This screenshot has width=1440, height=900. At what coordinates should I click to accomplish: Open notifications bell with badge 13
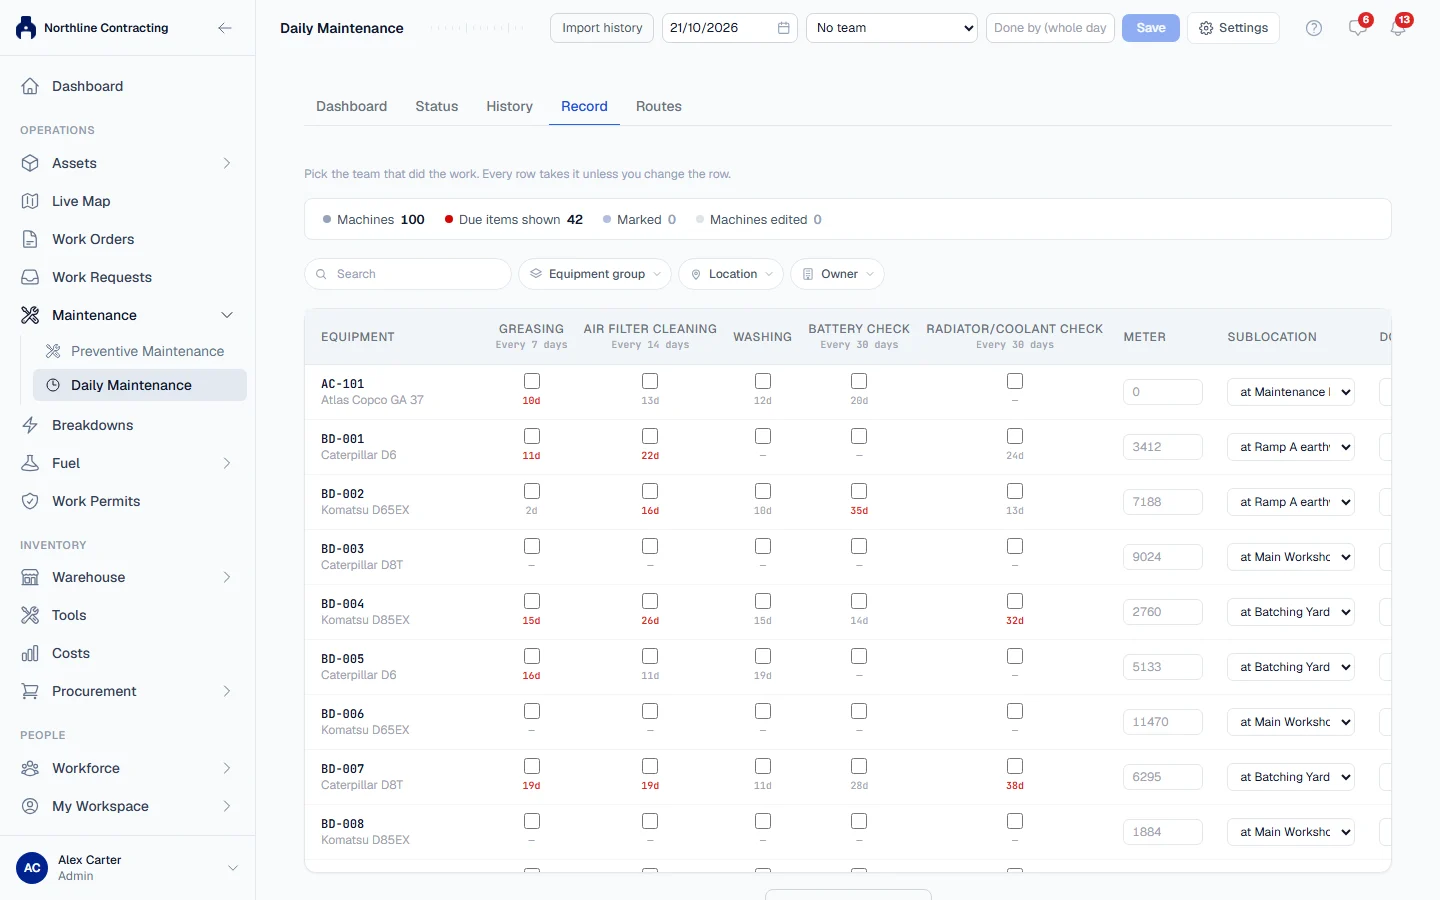1398,28
